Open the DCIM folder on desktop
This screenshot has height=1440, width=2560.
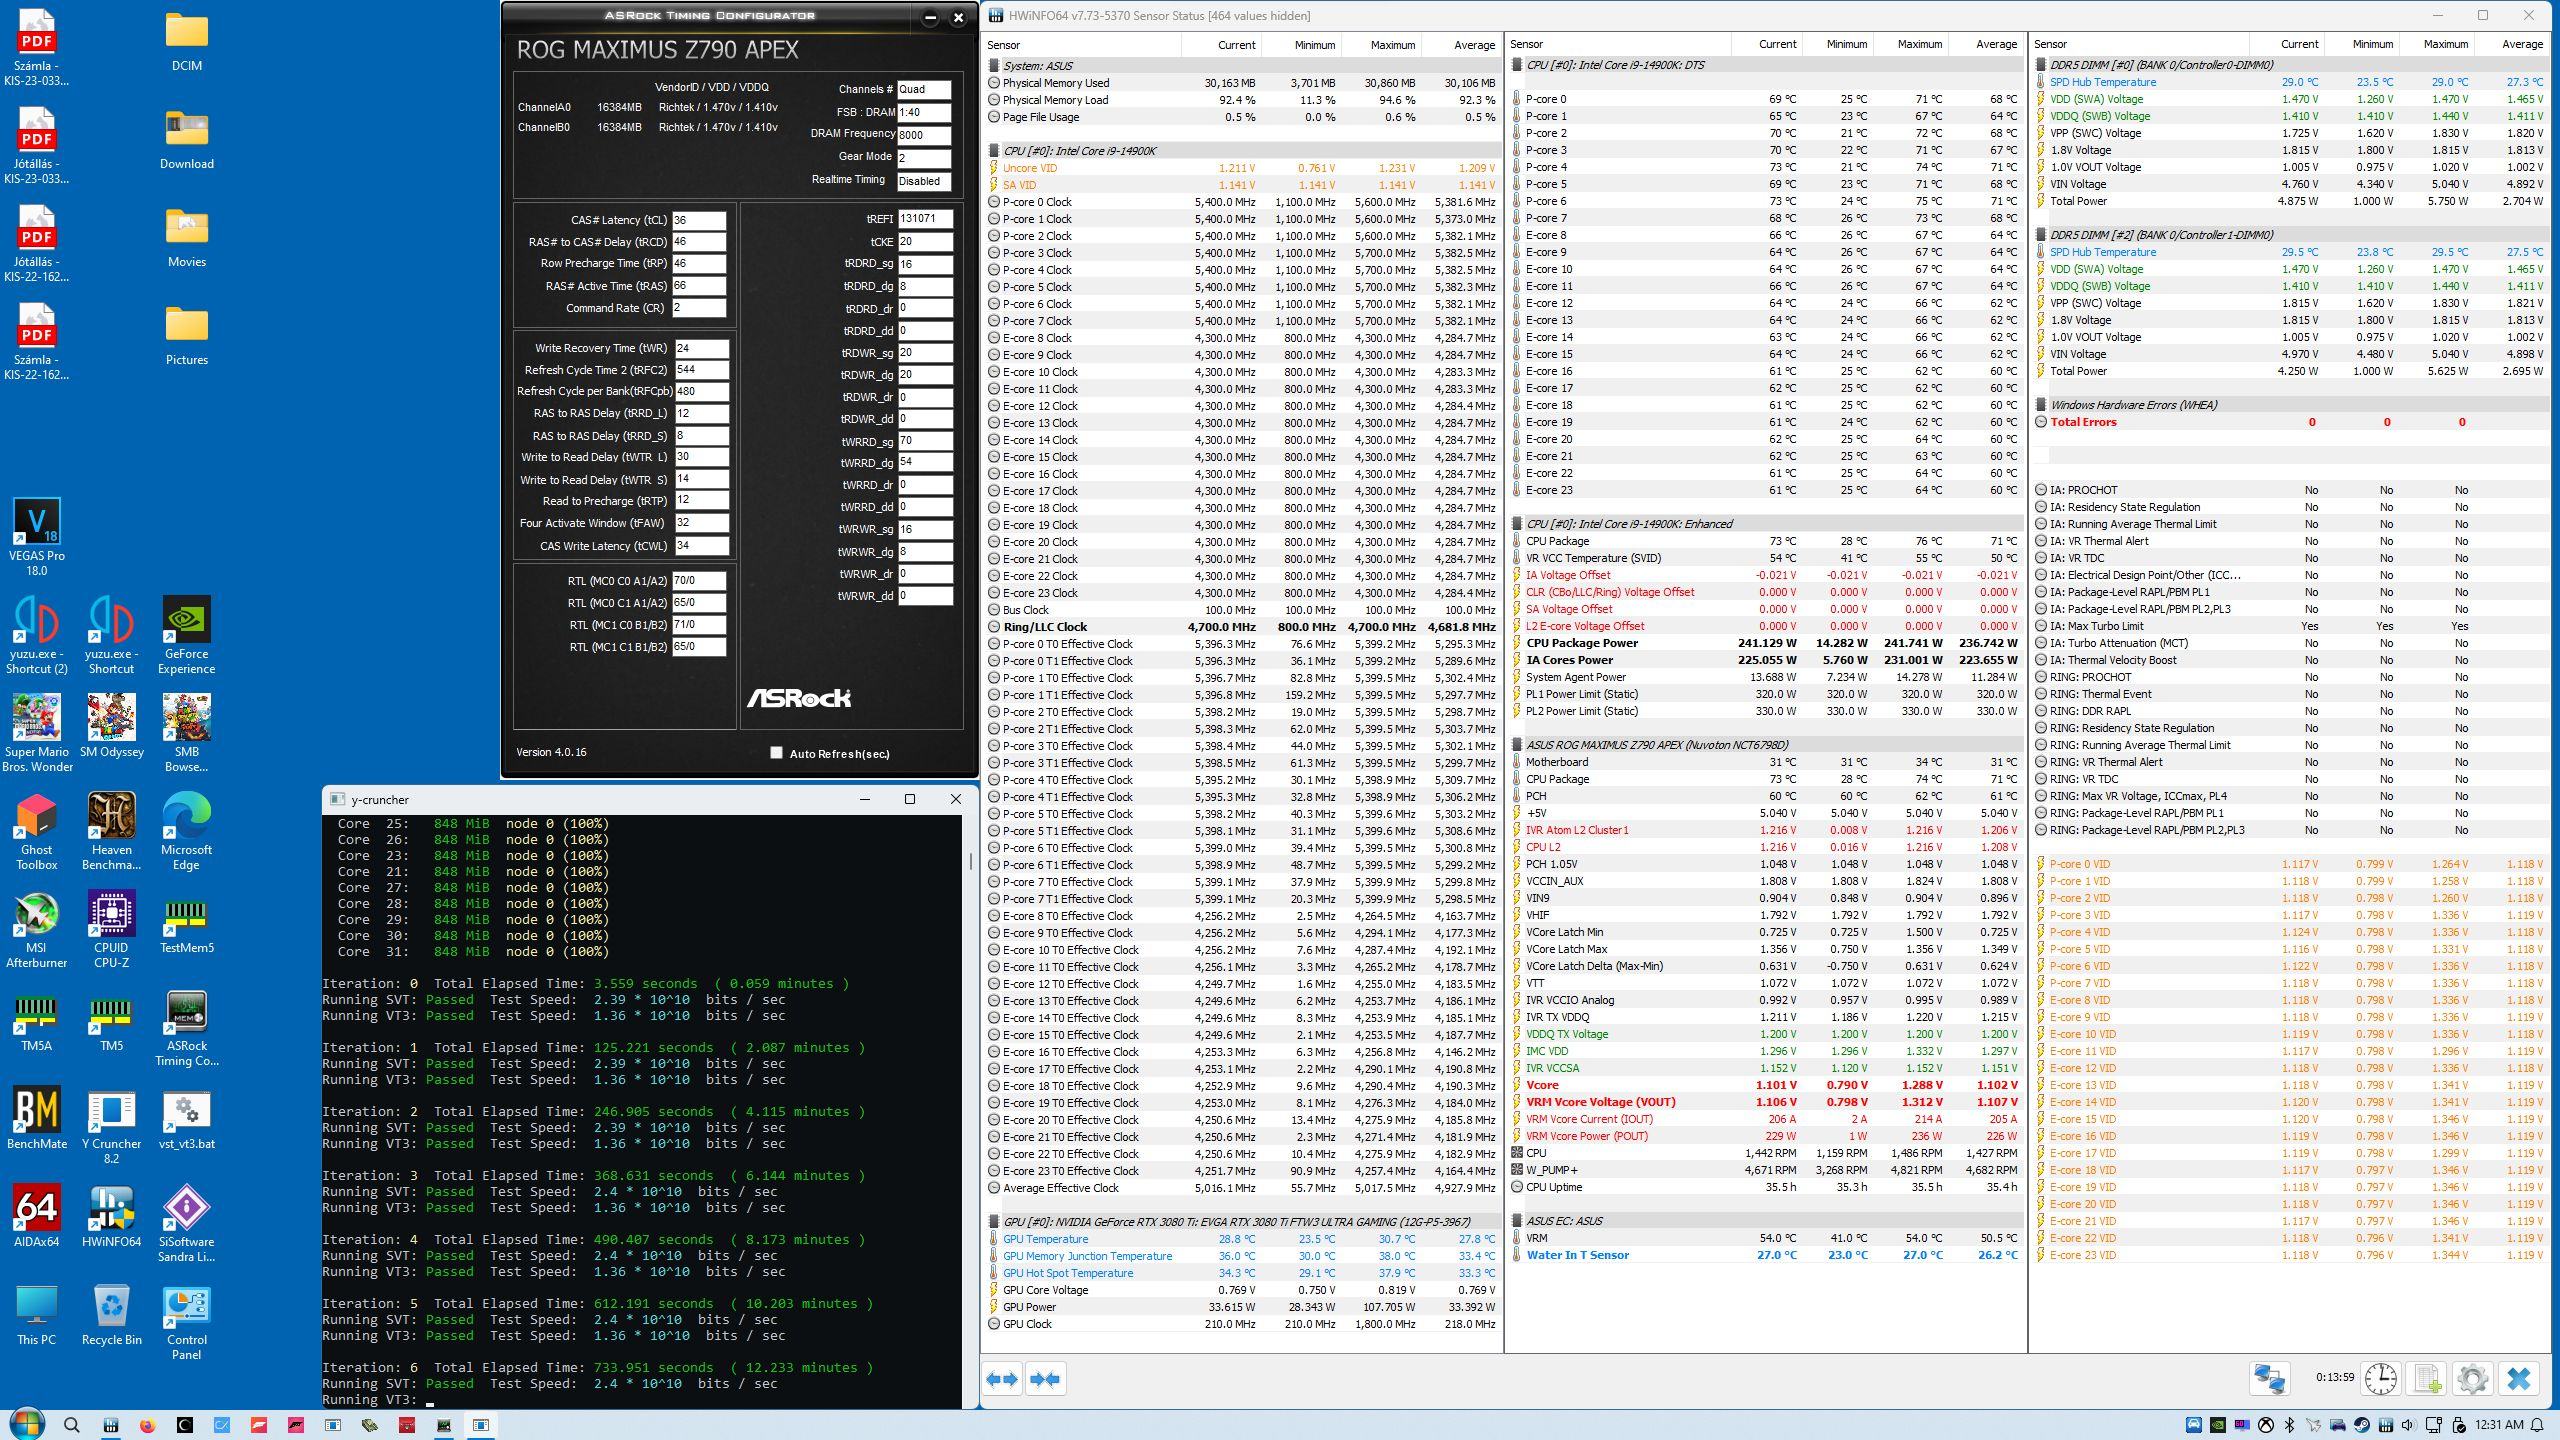click(186, 40)
